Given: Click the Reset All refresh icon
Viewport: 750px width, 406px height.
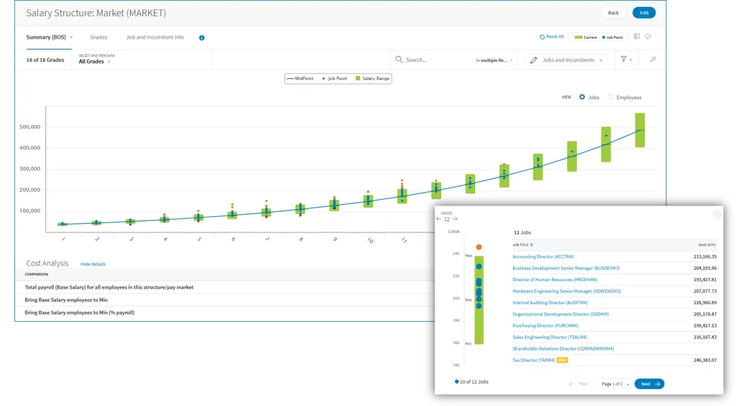Looking at the screenshot, I should pos(542,37).
